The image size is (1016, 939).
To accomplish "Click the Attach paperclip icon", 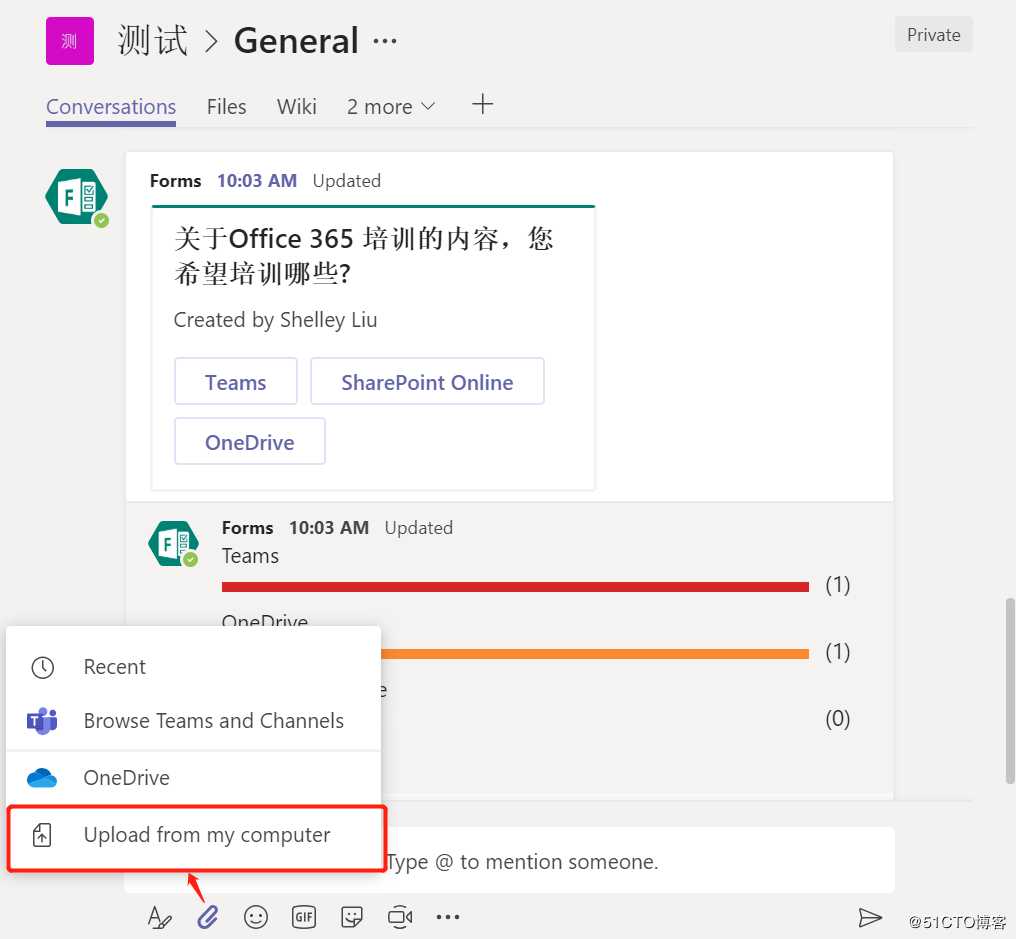I will click(x=207, y=917).
